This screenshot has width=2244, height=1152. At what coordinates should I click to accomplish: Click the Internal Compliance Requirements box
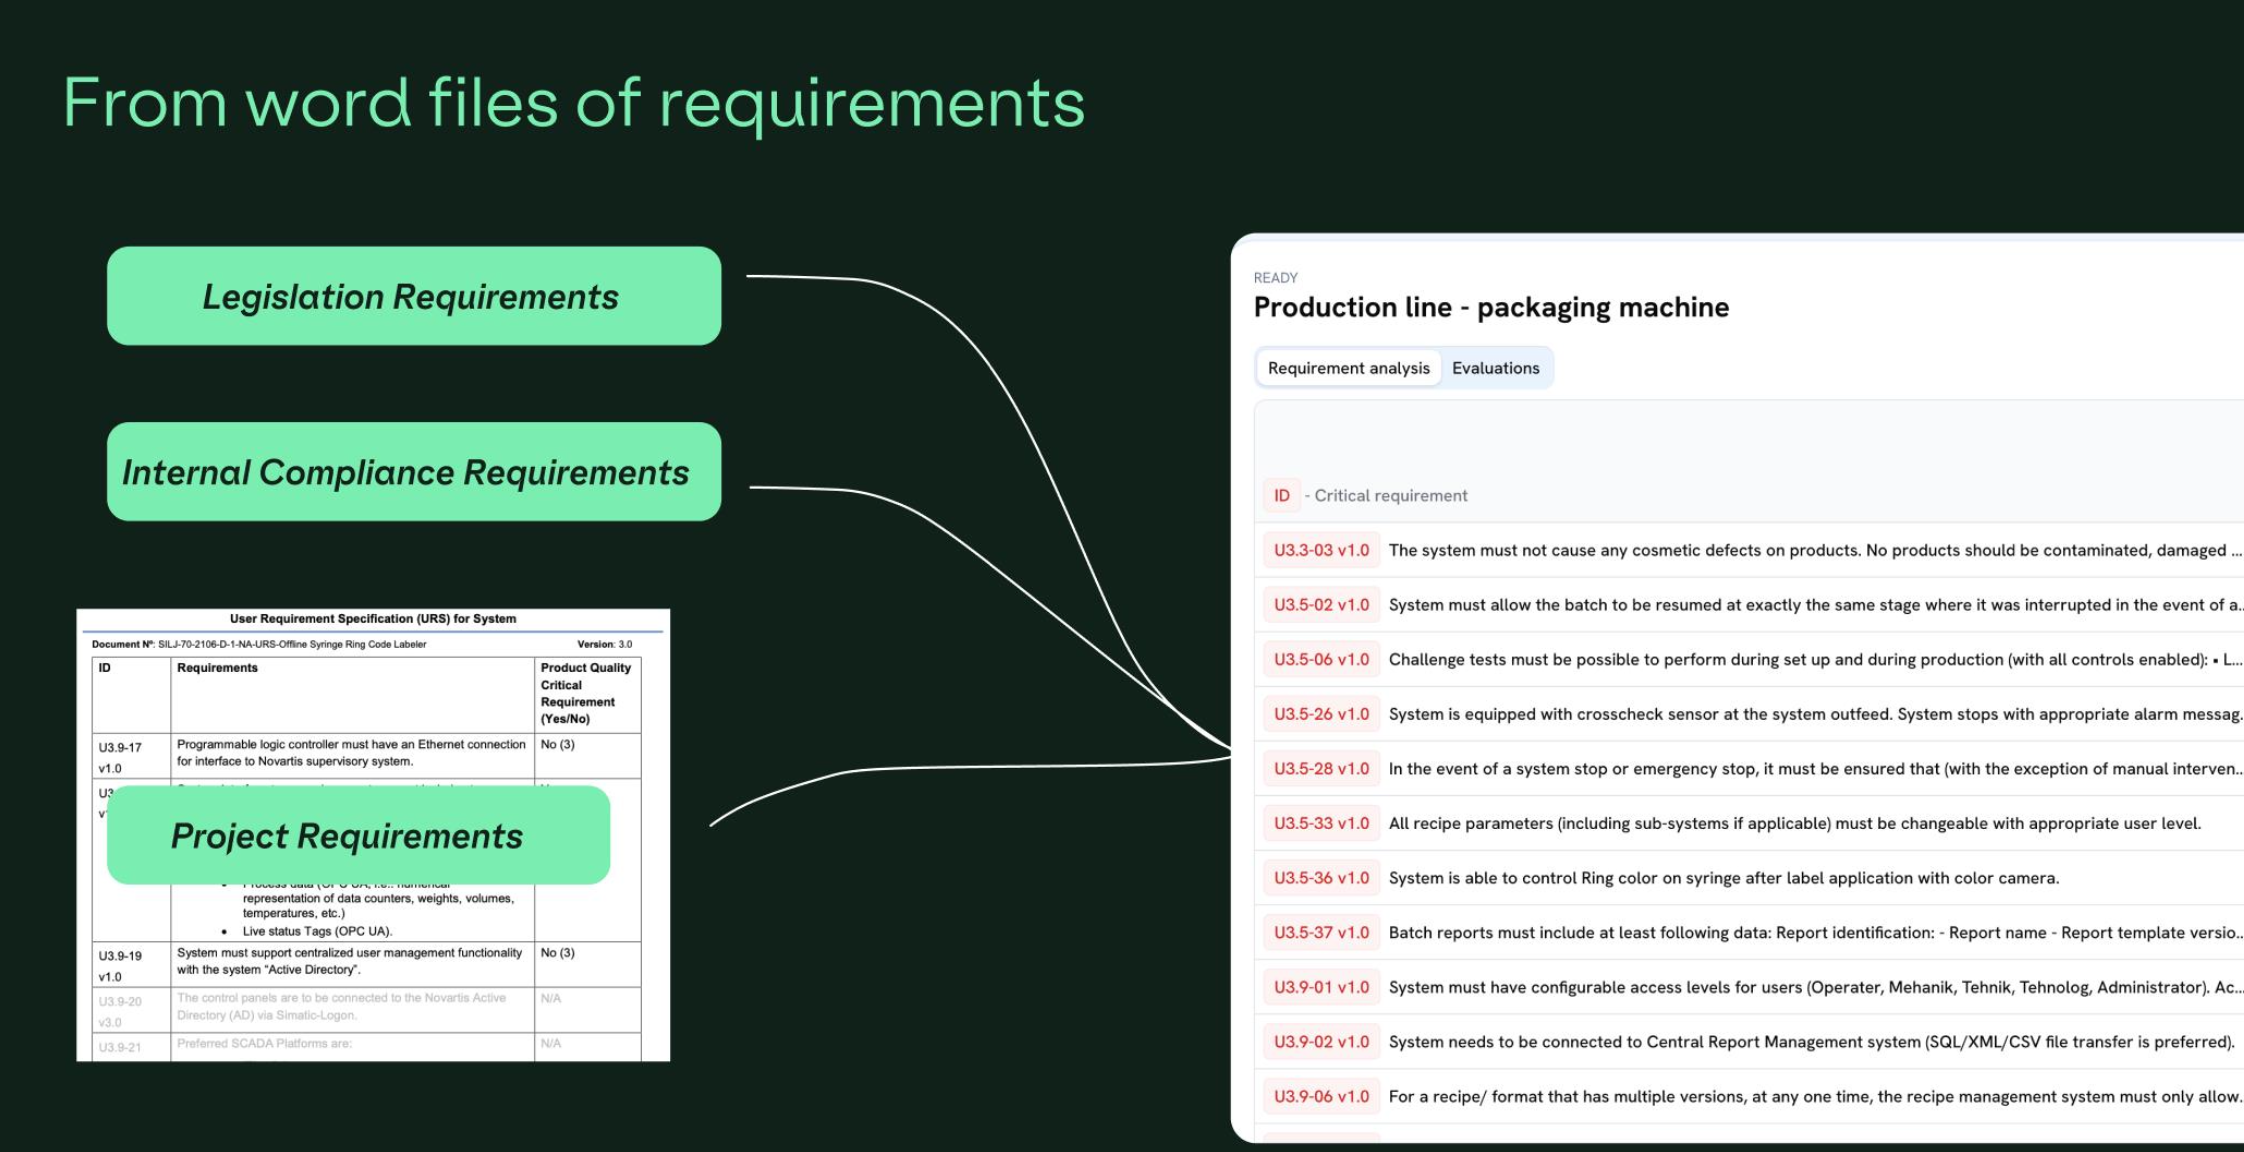[x=413, y=471]
